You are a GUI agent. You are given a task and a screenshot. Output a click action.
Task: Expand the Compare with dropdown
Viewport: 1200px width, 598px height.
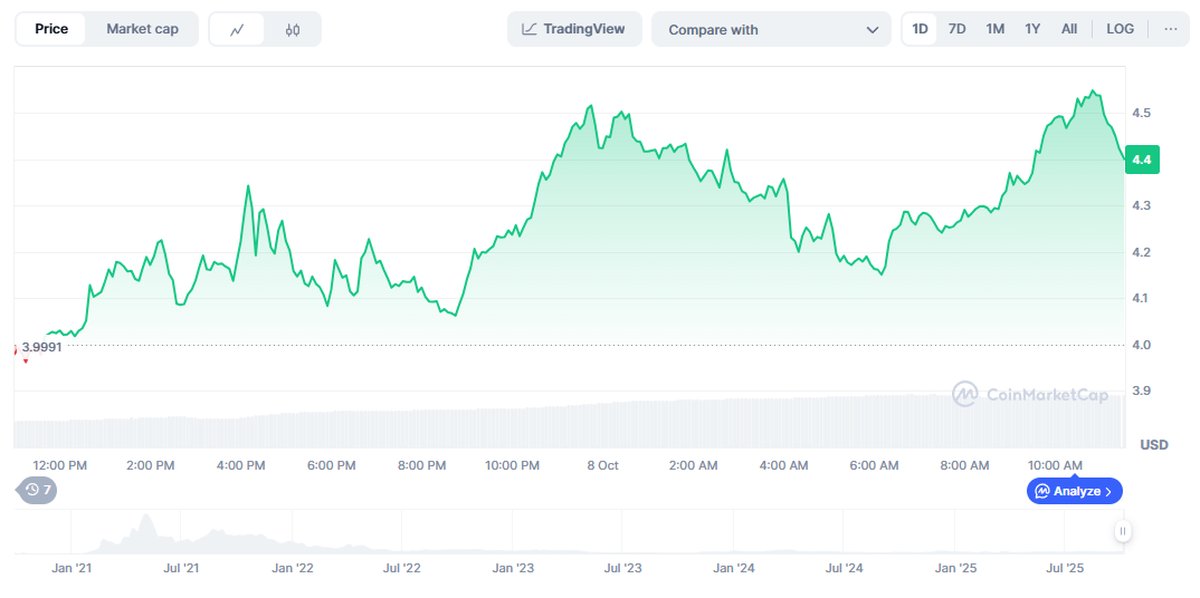tap(771, 29)
